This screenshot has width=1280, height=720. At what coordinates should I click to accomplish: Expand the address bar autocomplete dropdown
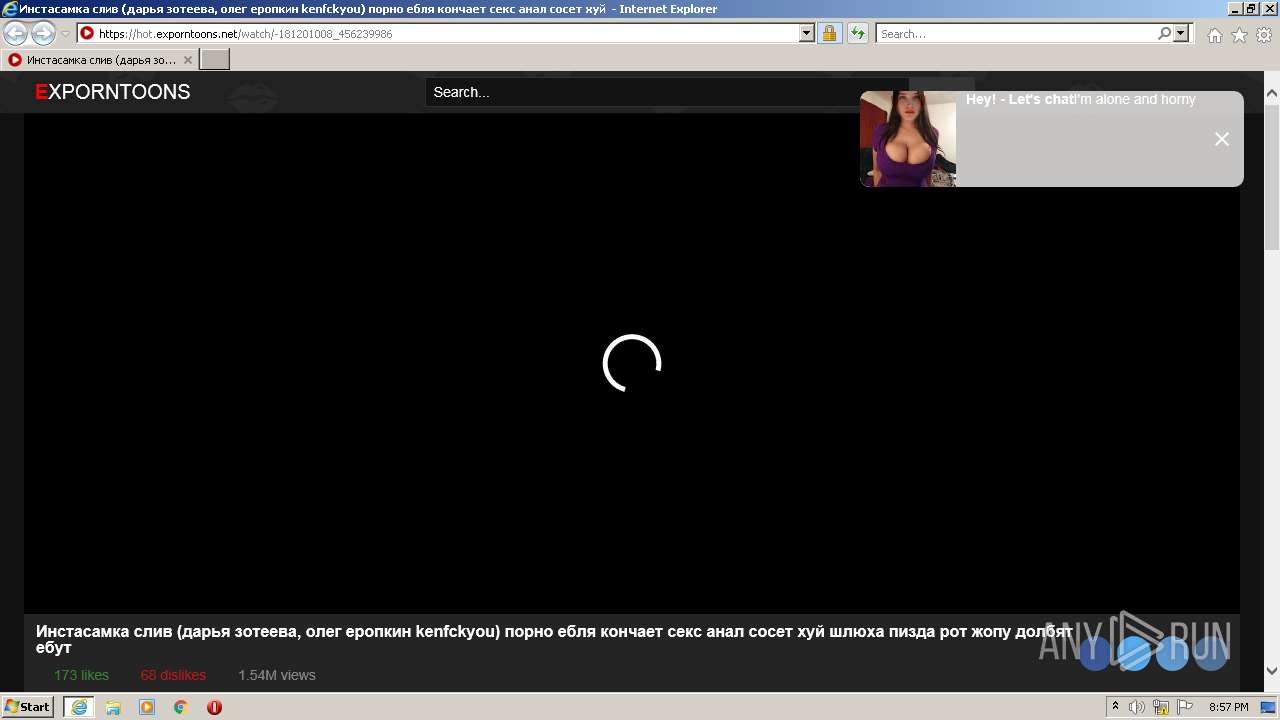(807, 34)
